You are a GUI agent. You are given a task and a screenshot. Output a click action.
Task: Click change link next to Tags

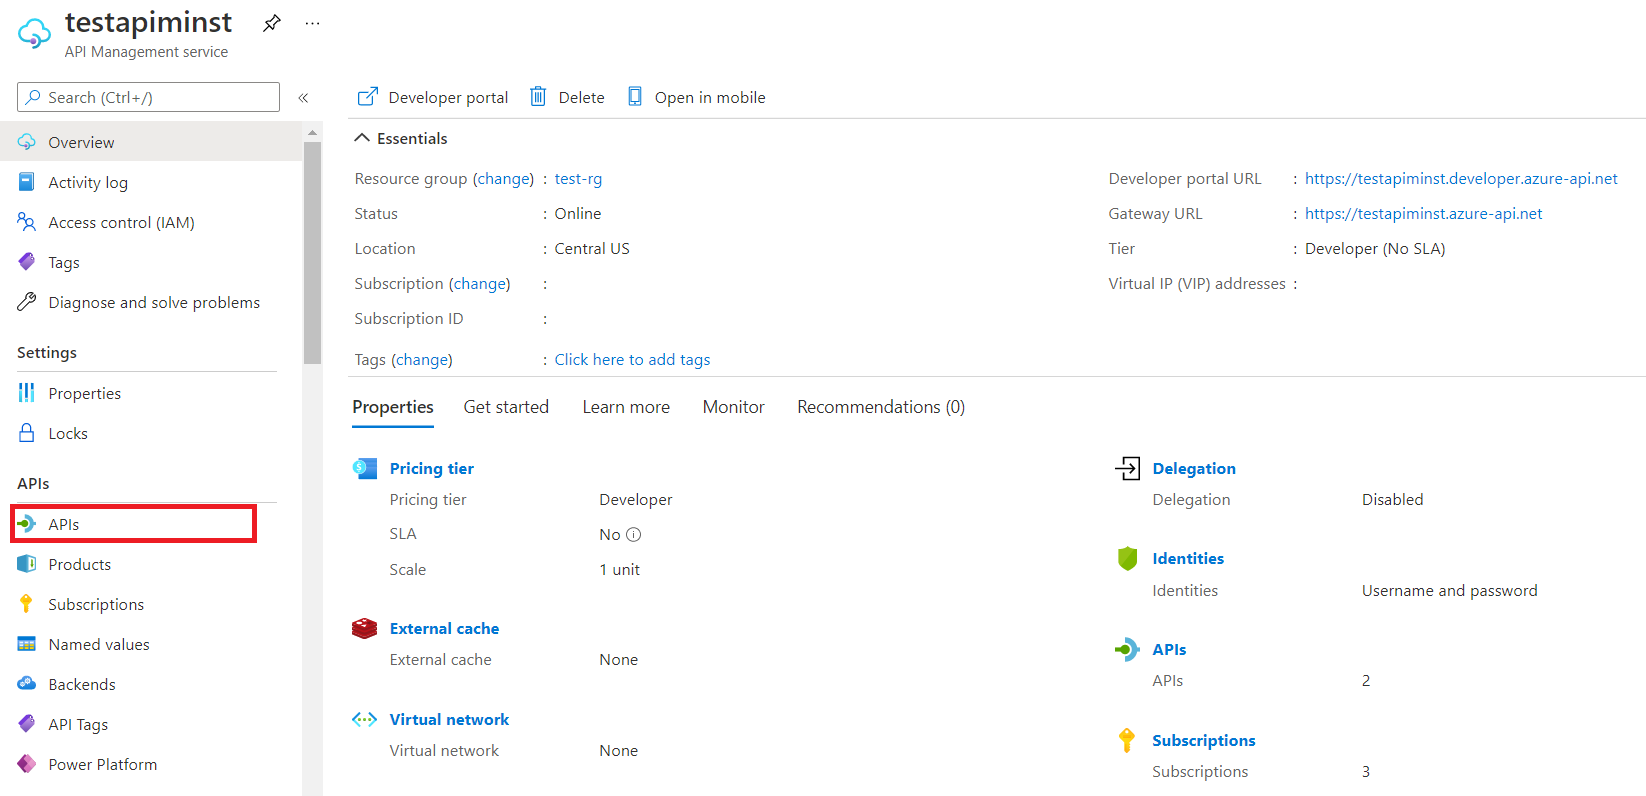(x=422, y=359)
